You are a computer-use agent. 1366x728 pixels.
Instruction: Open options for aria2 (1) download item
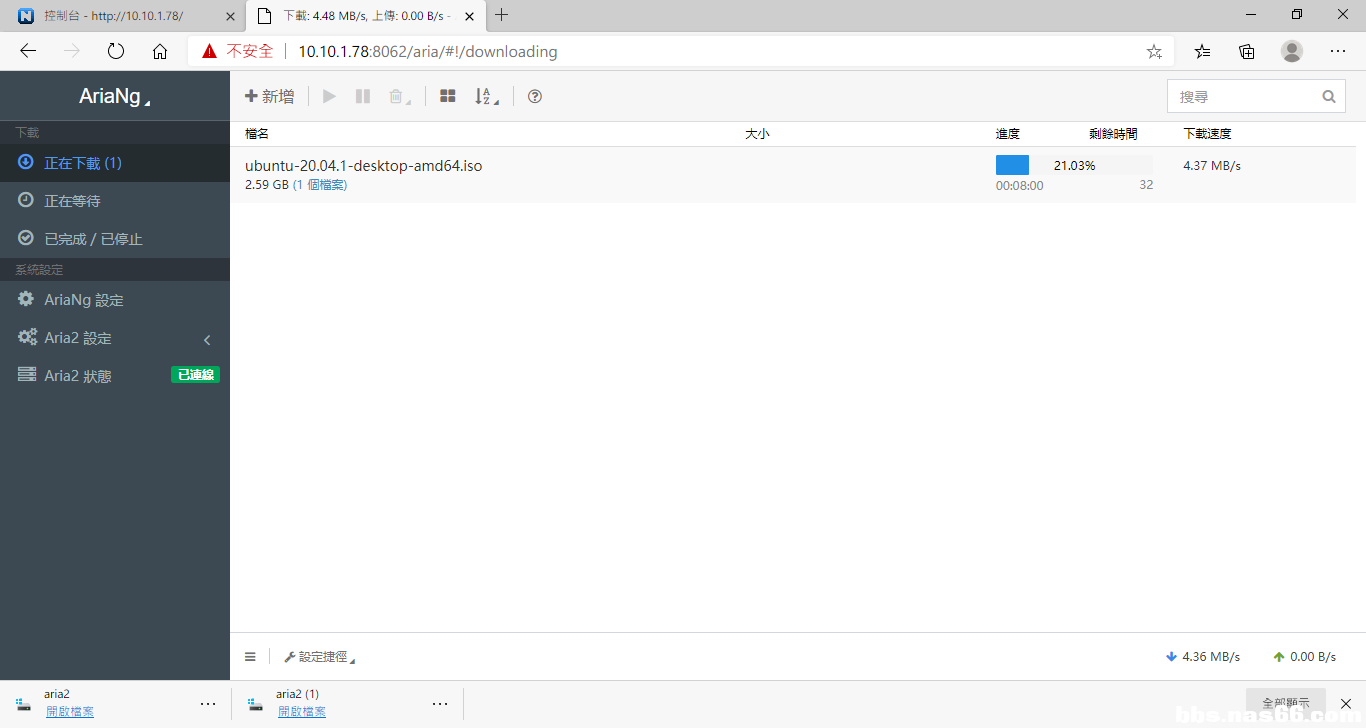(440, 704)
